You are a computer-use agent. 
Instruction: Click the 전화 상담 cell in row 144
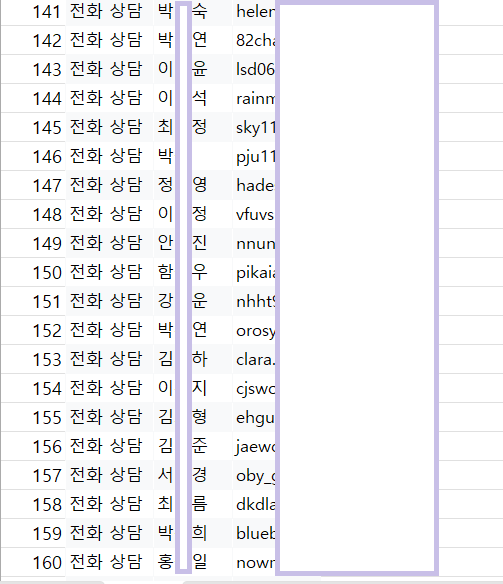pos(109,98)
